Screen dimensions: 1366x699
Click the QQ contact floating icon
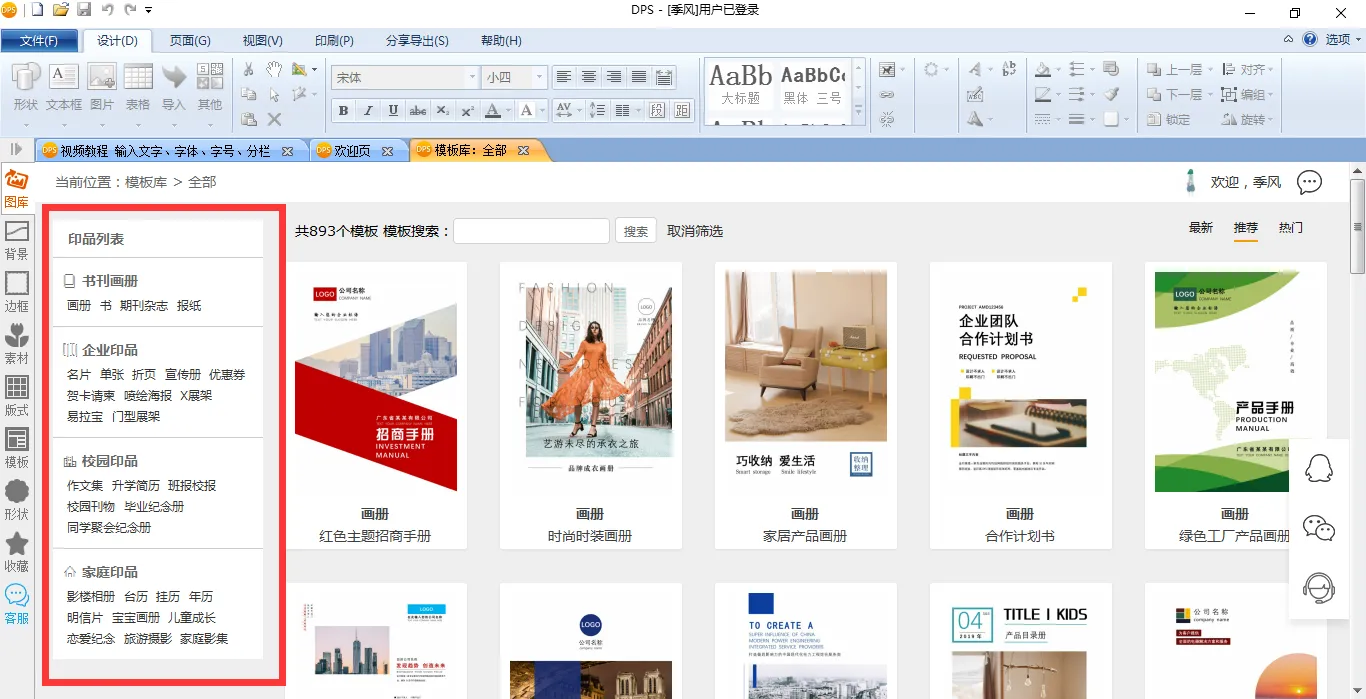[x=1319, y=469]
